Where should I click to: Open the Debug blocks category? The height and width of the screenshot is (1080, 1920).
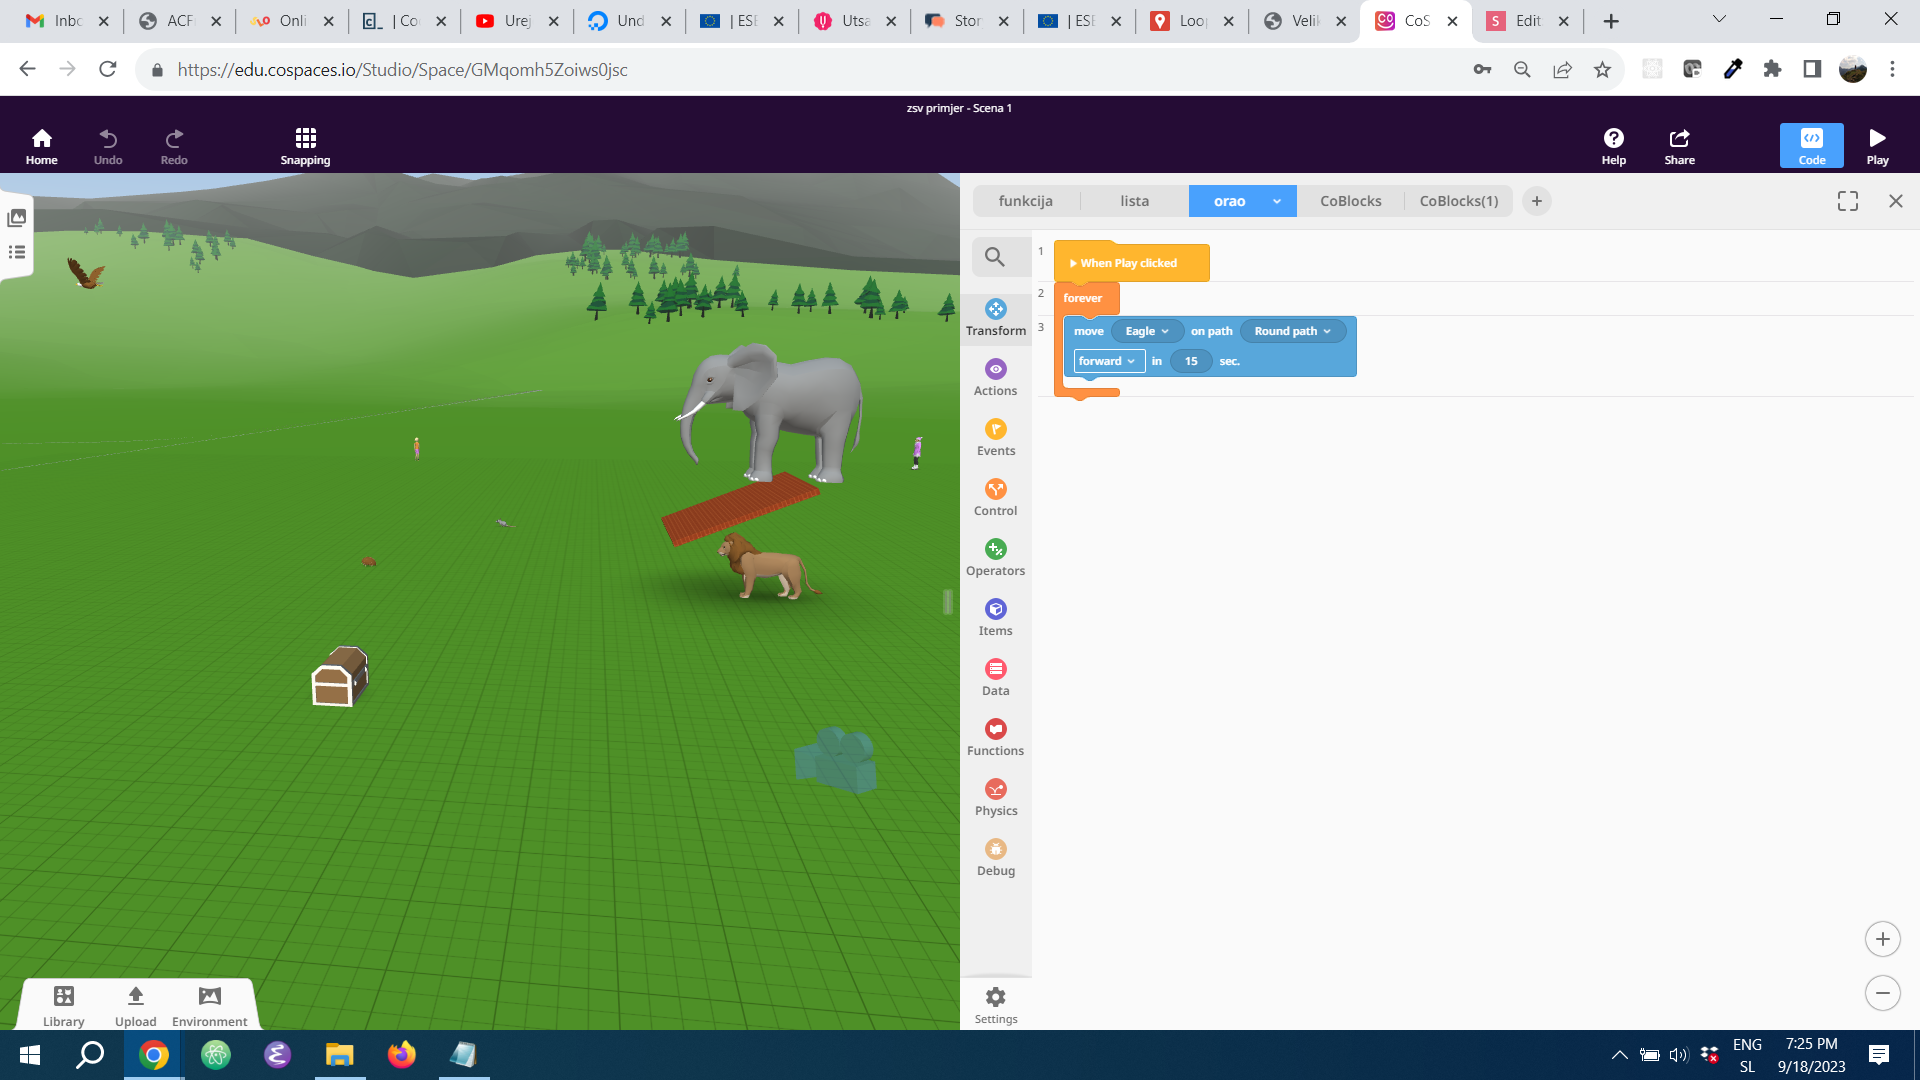(x=995, y=858)
